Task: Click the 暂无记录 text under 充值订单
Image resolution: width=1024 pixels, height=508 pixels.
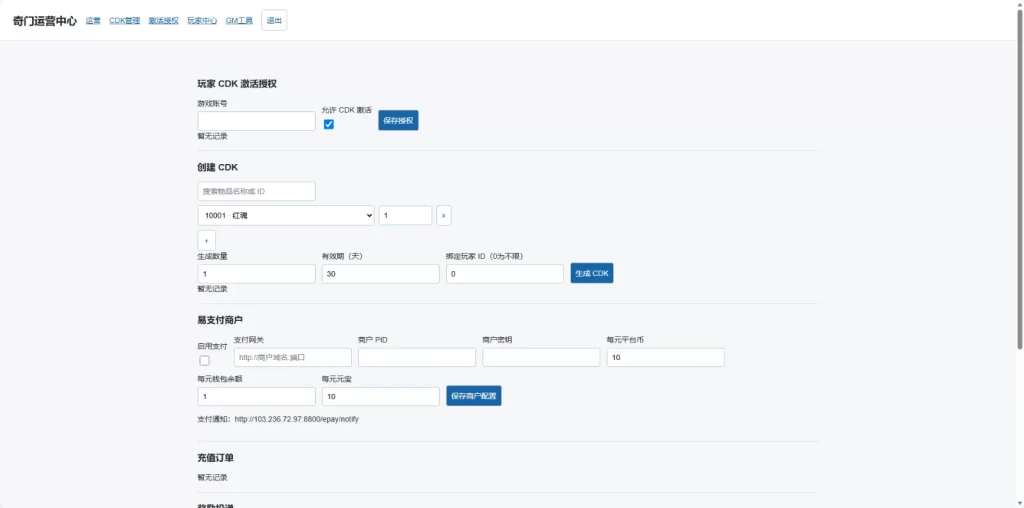Action: coord(212,477)
